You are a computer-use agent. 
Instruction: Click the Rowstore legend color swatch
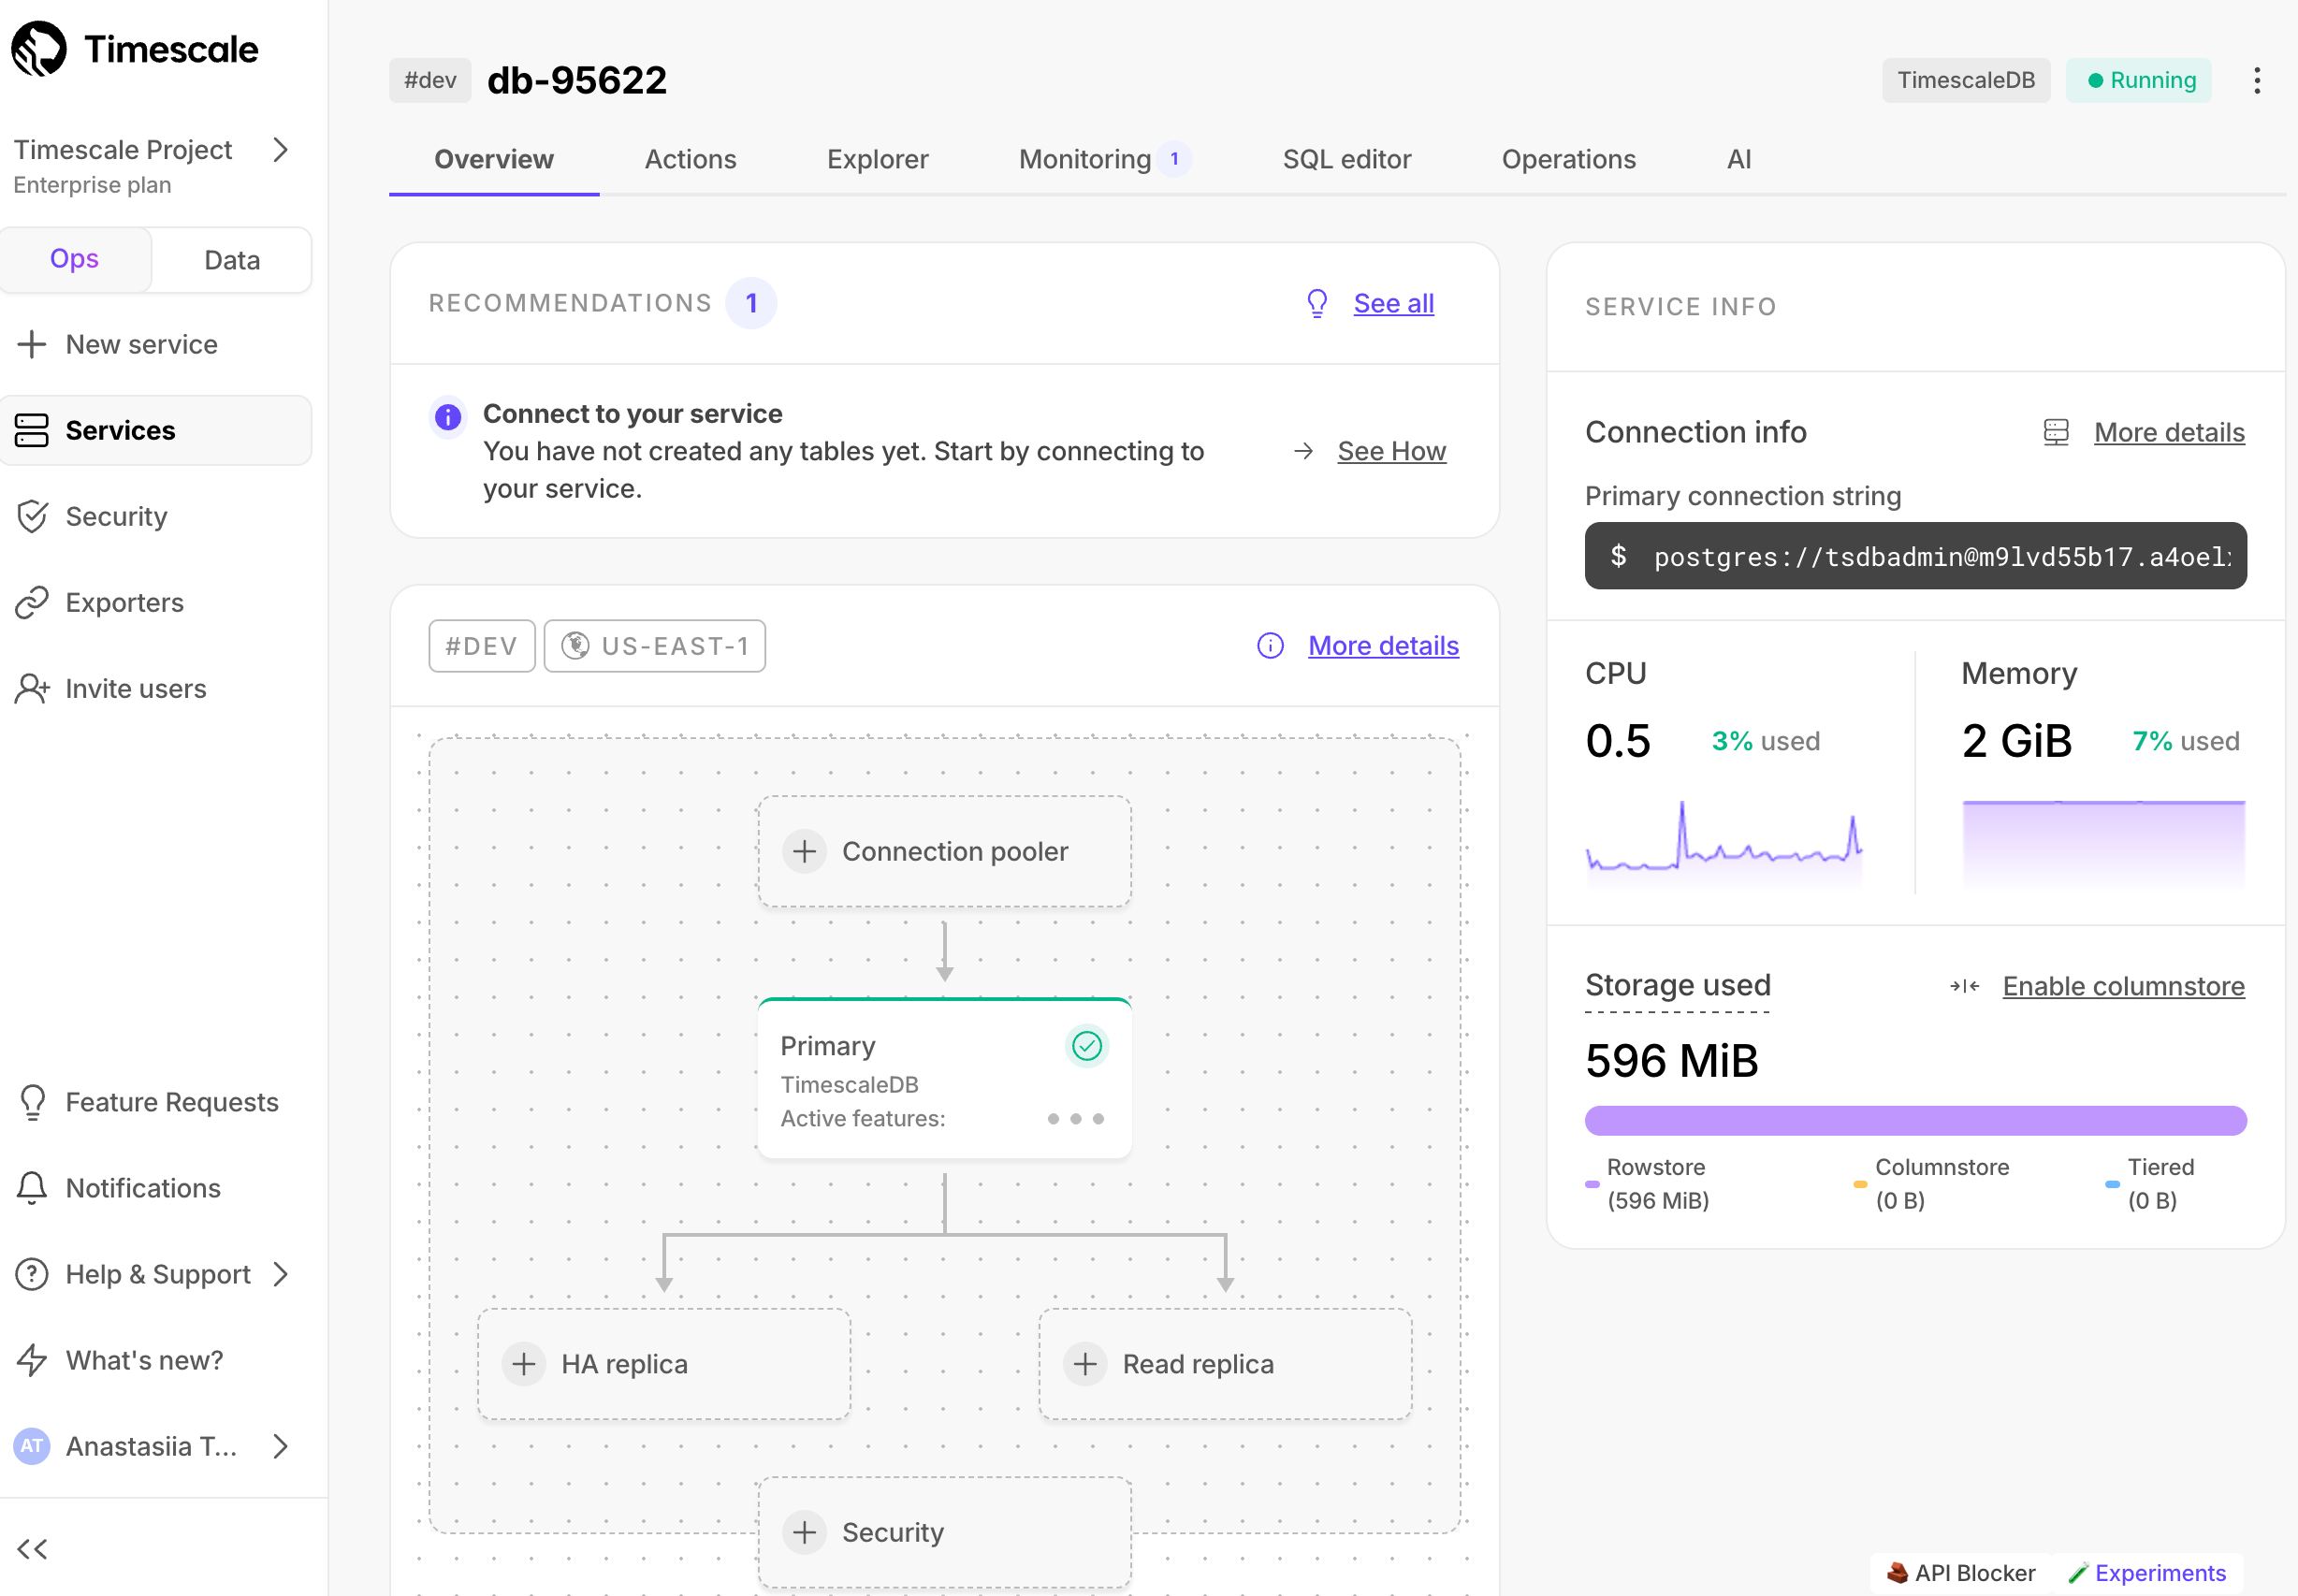coord(1592,1184)
